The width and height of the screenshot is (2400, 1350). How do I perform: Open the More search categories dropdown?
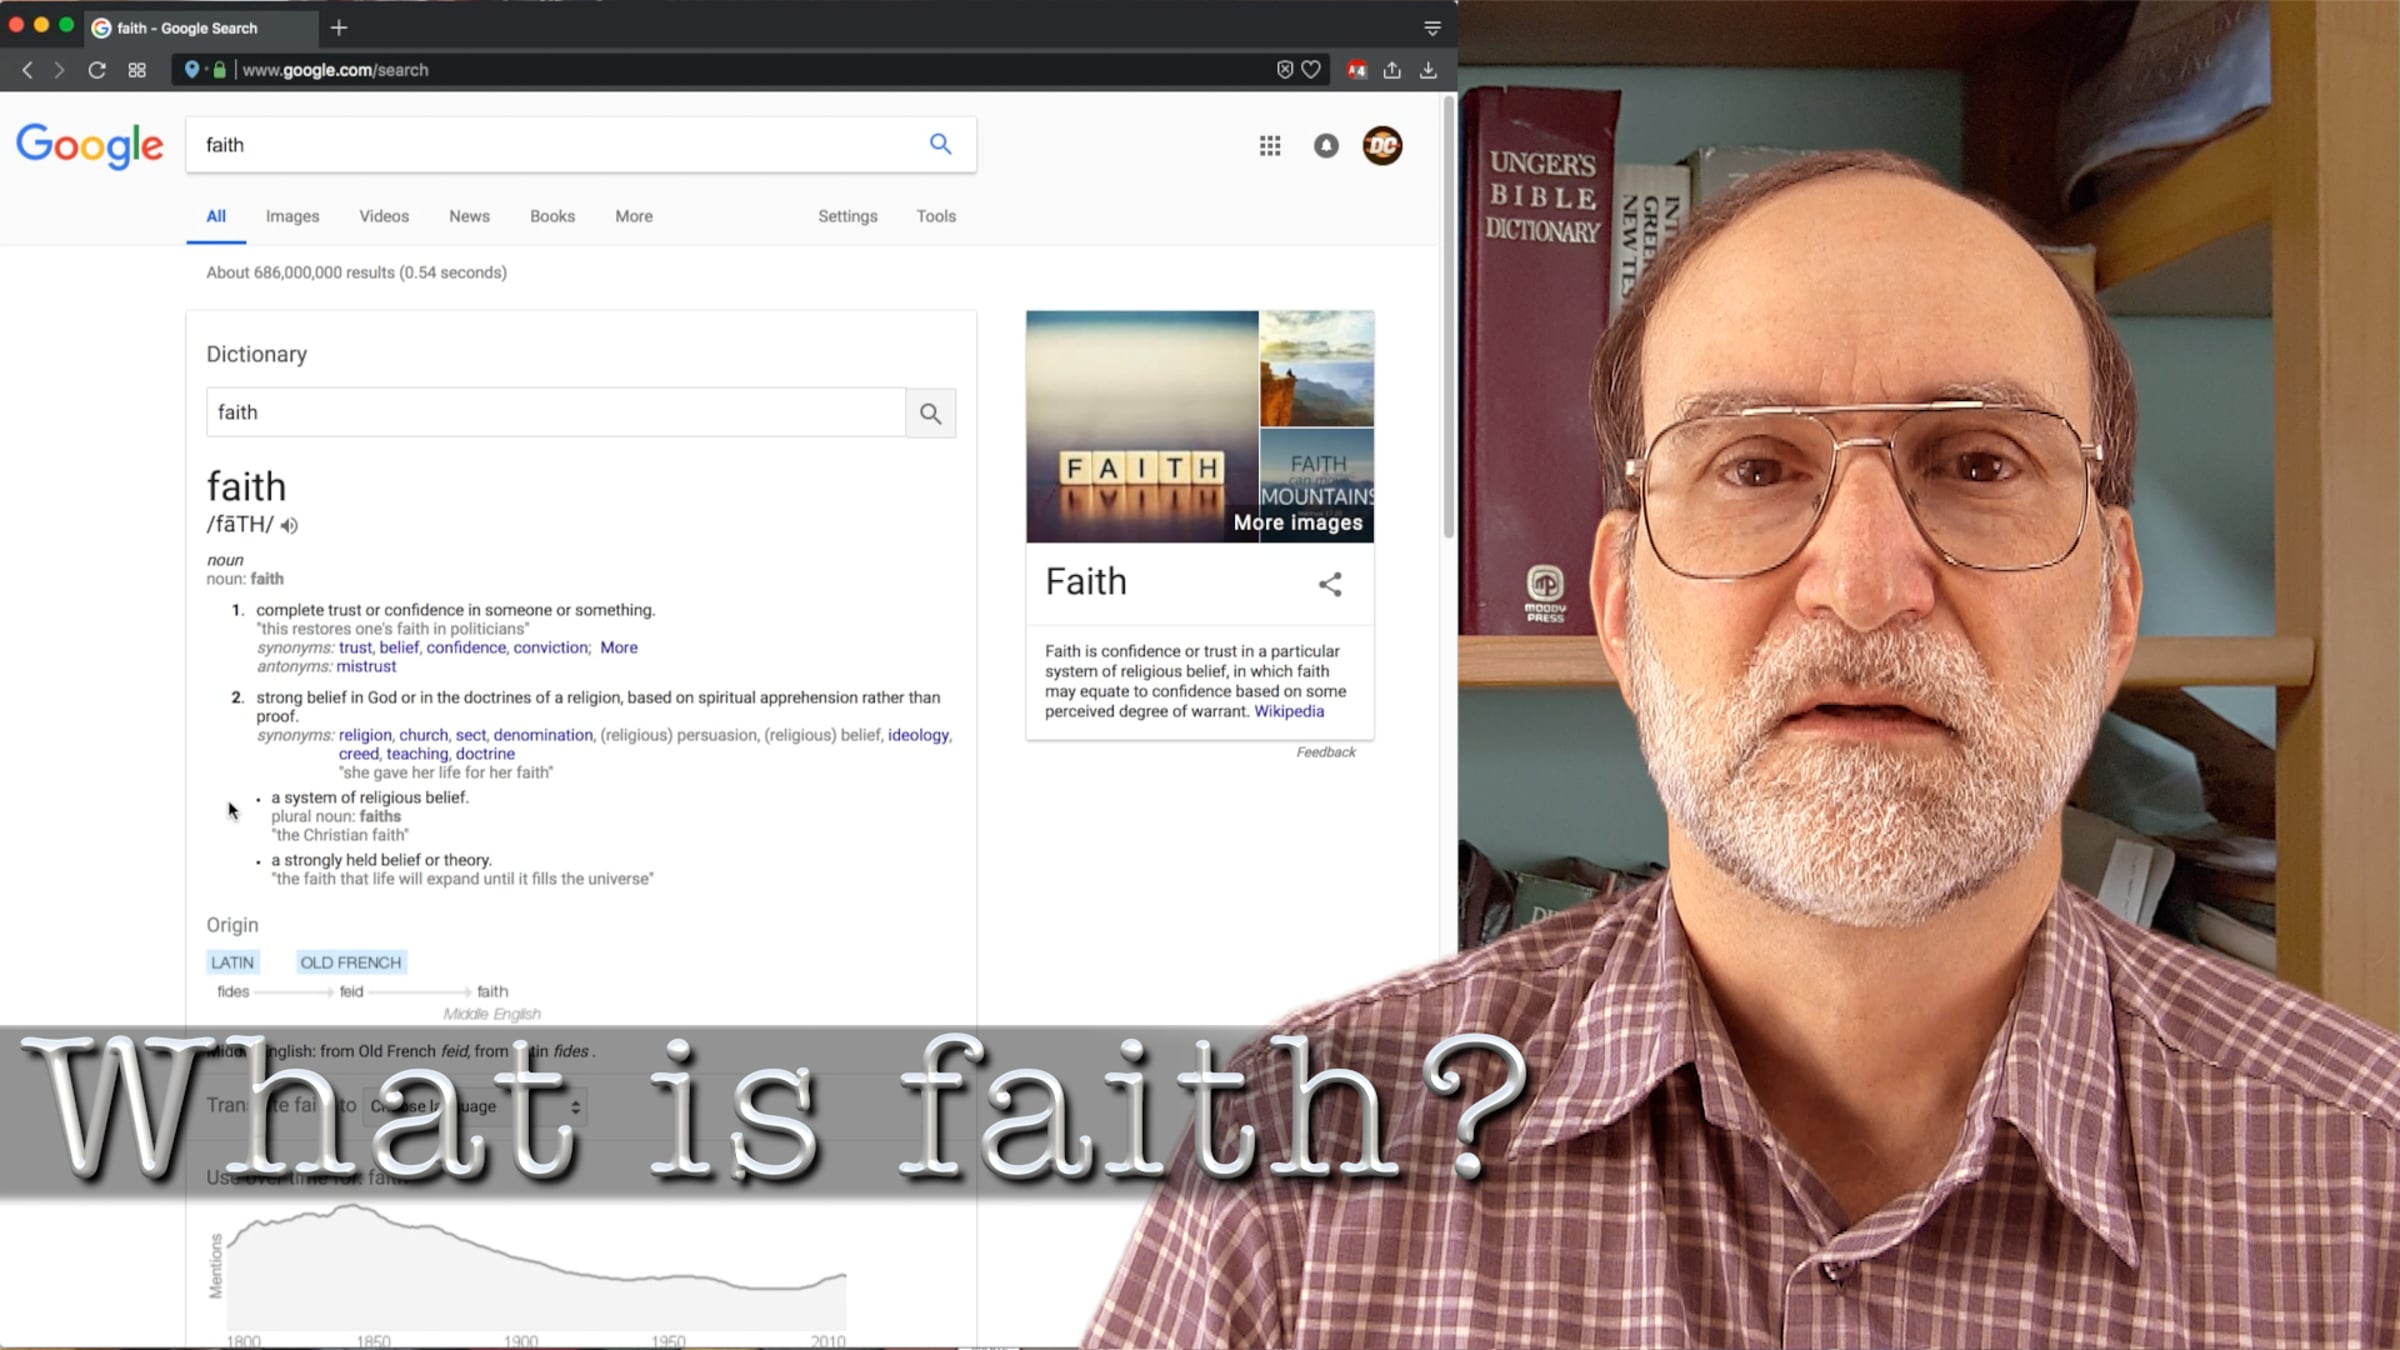634,216
